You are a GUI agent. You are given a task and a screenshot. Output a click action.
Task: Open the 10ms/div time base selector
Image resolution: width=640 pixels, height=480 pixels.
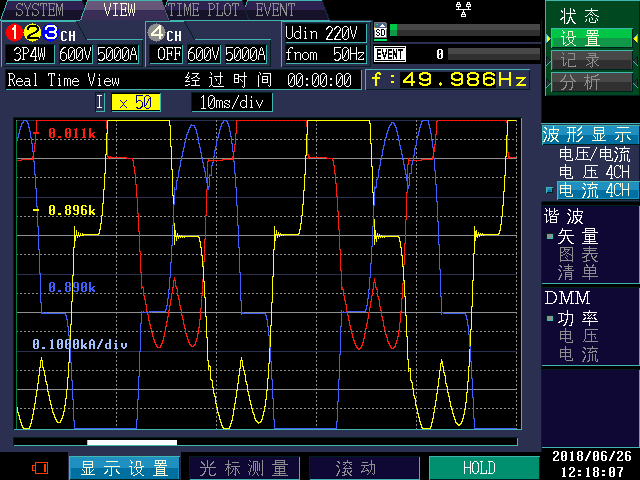pyautogui.click(x=231, y=102)
